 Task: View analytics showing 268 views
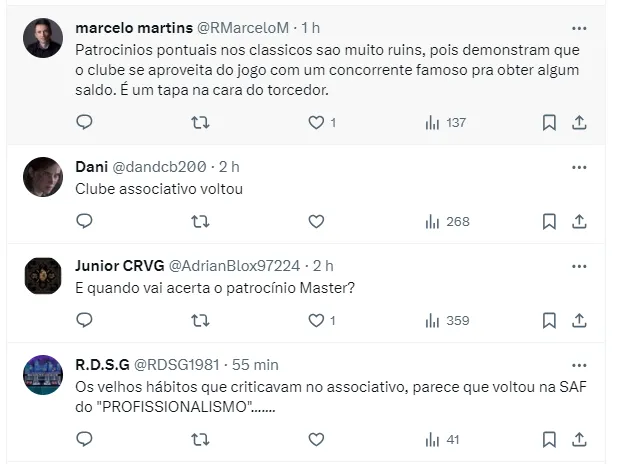pyautogui.click(x=447, y=222)
